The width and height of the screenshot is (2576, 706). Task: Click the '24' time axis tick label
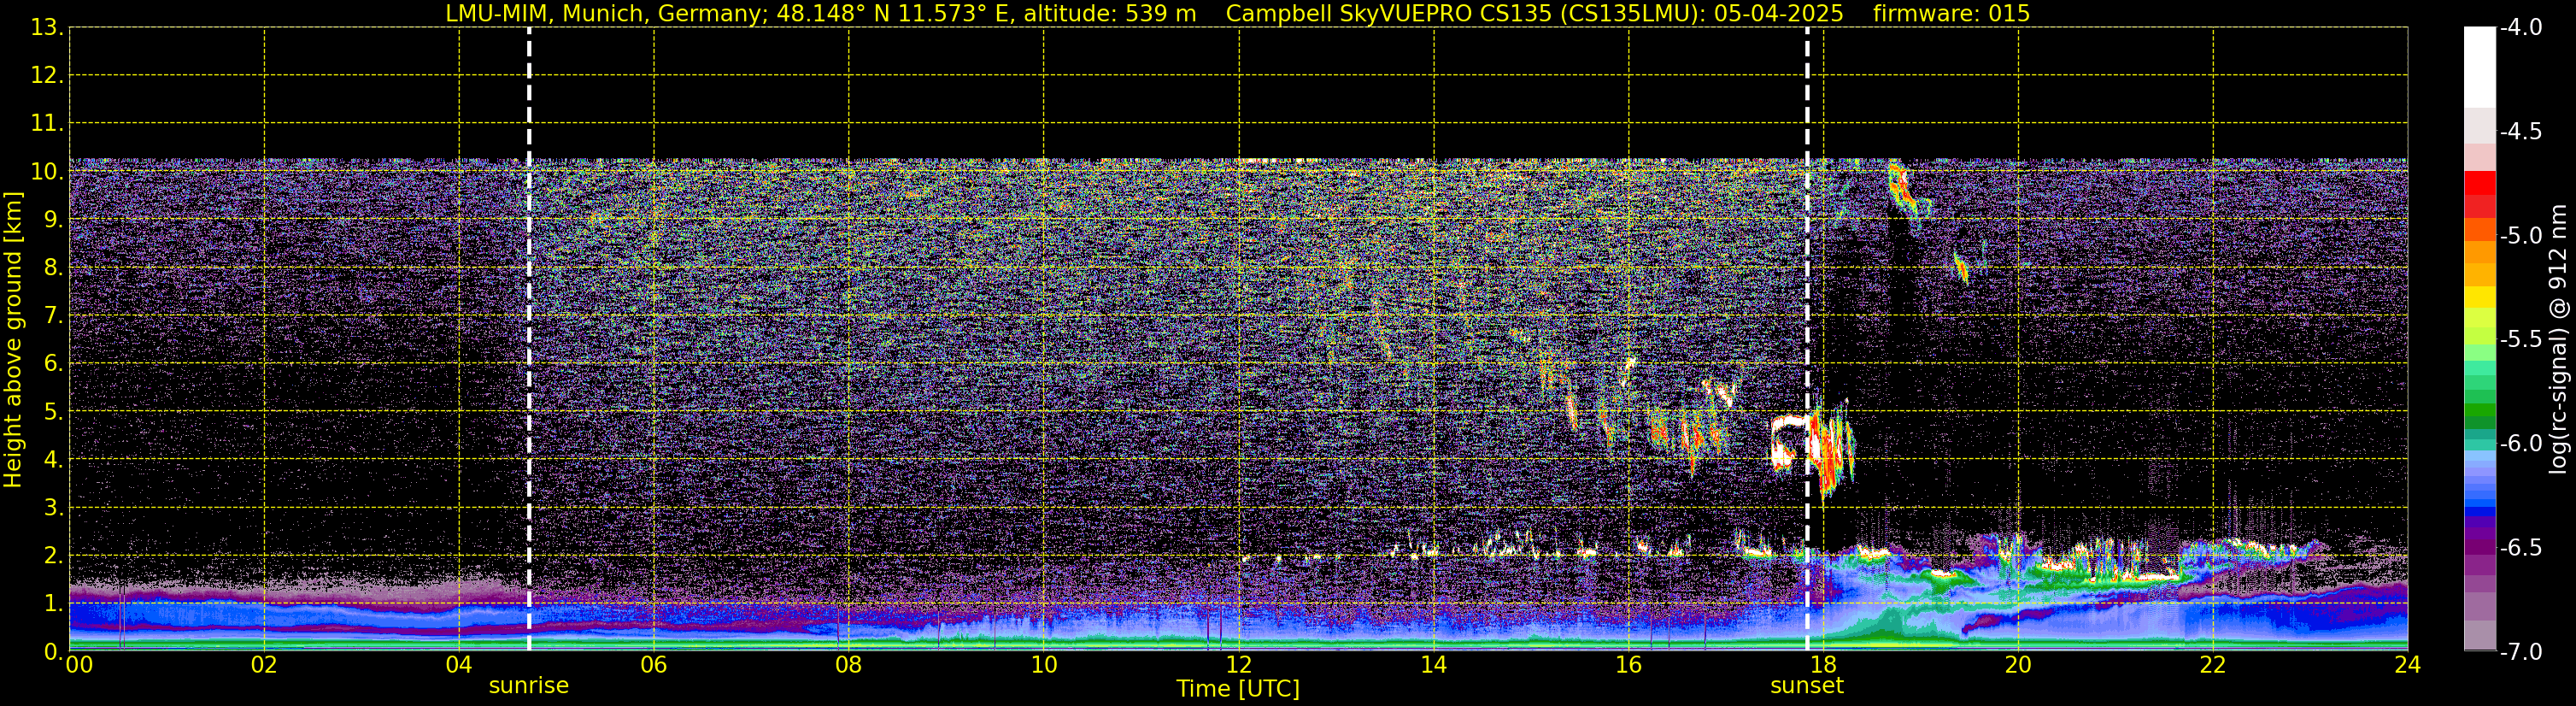click(2407, 665)
